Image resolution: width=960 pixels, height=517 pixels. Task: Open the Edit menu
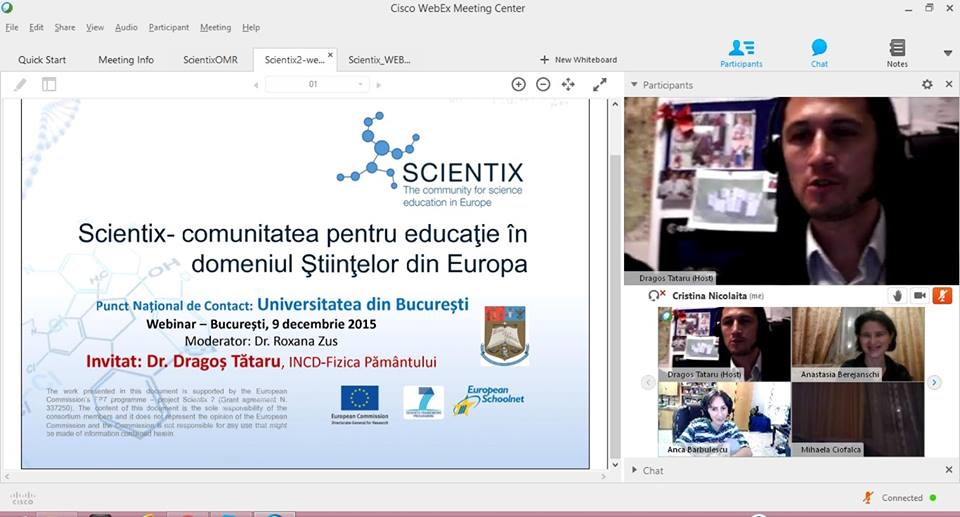pos(36,28)
